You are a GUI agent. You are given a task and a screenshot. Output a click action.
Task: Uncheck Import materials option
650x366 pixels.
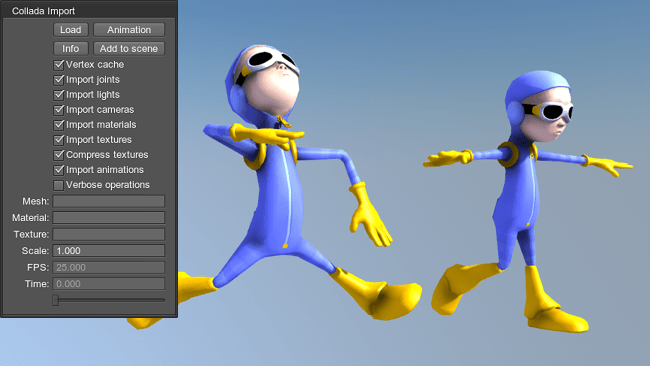click(x=58, y=125)
